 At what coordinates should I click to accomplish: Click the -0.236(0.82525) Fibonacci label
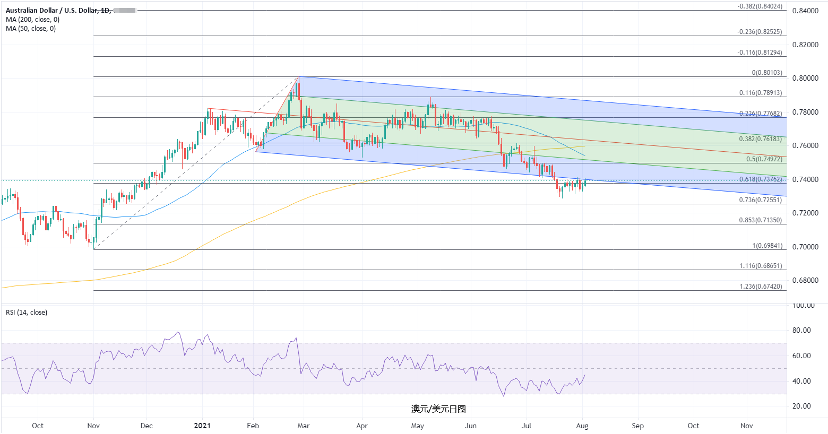(x=760, y=32)
